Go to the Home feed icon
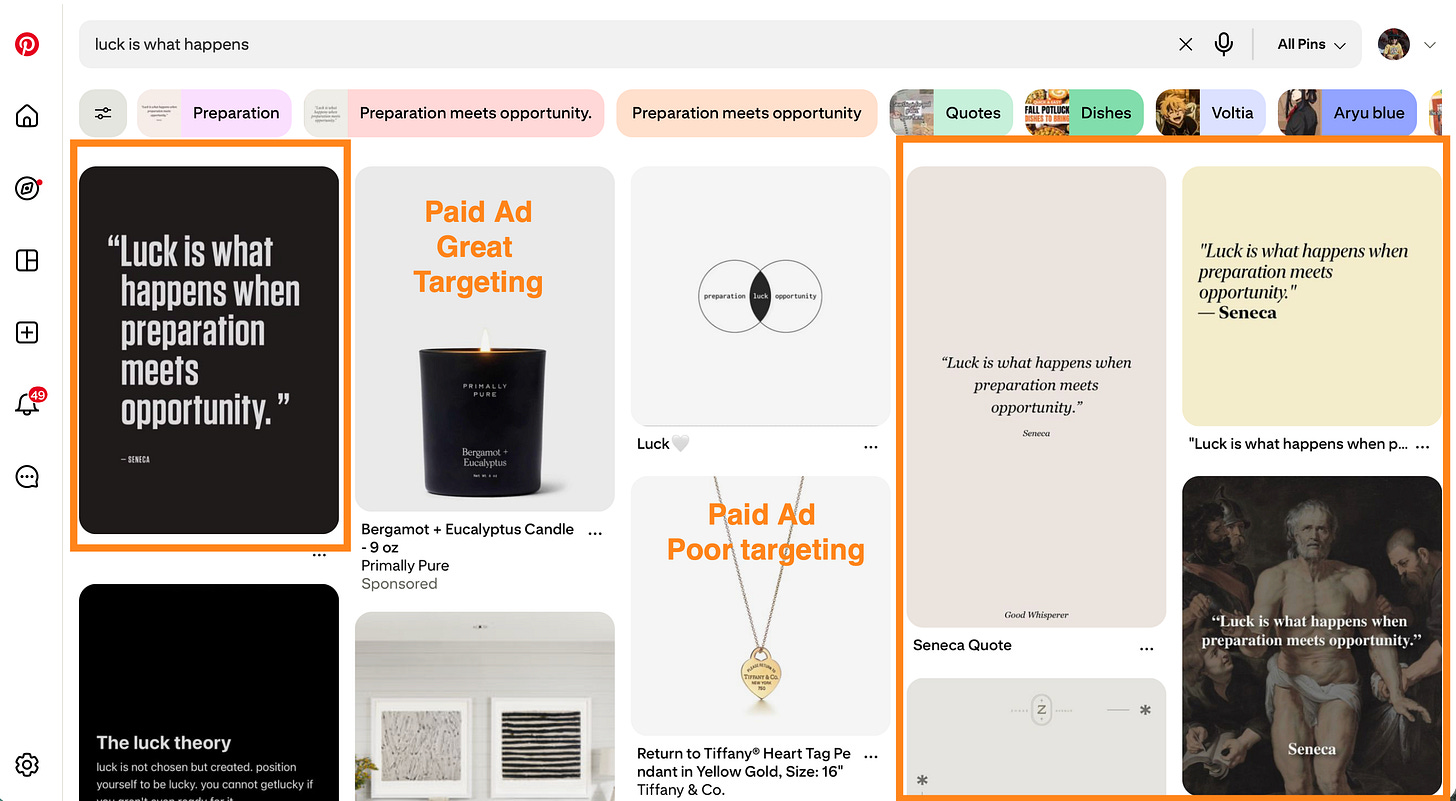 pyautogui.click(x=27, y=116)
